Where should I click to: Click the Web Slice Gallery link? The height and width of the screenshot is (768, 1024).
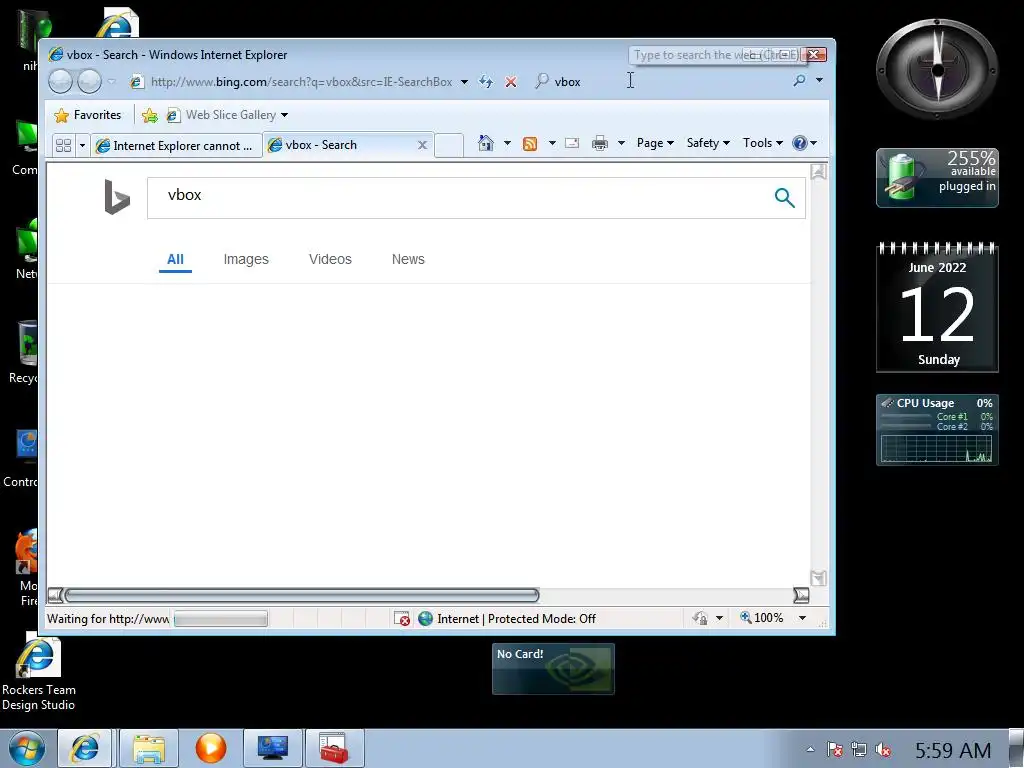231,115
